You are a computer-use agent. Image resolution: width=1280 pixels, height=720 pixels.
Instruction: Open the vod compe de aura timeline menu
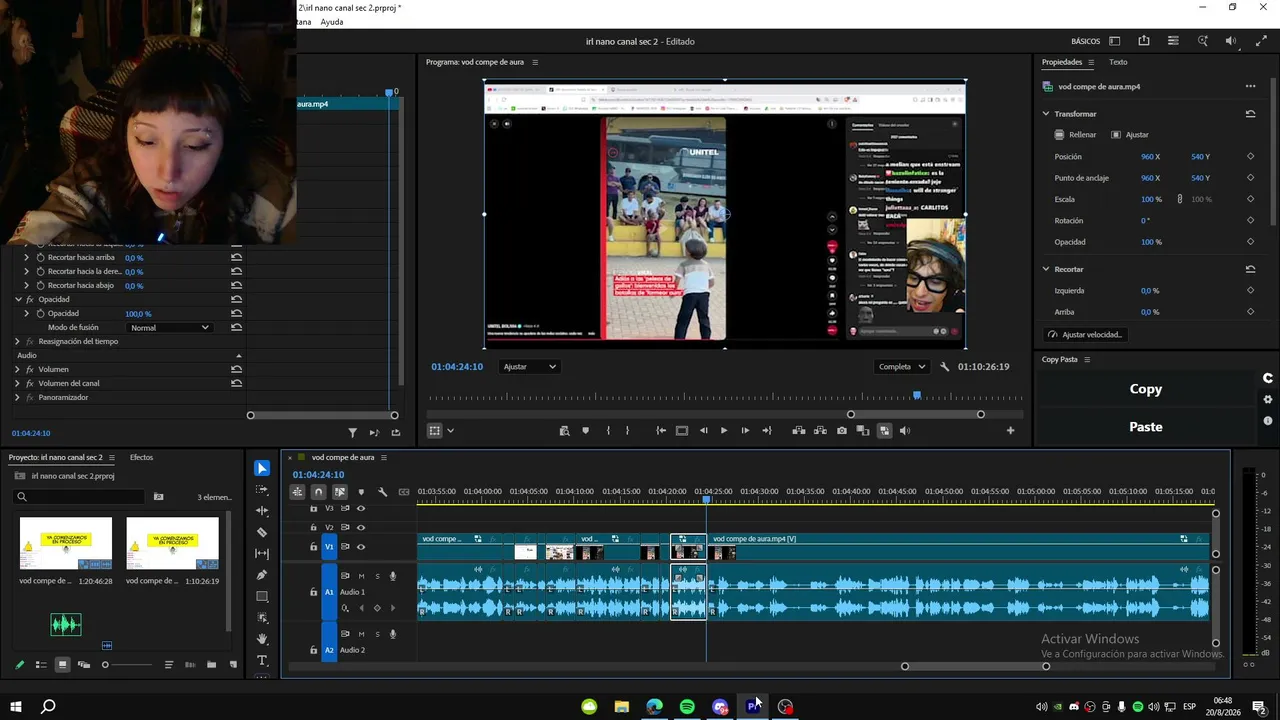coord(383,458)
